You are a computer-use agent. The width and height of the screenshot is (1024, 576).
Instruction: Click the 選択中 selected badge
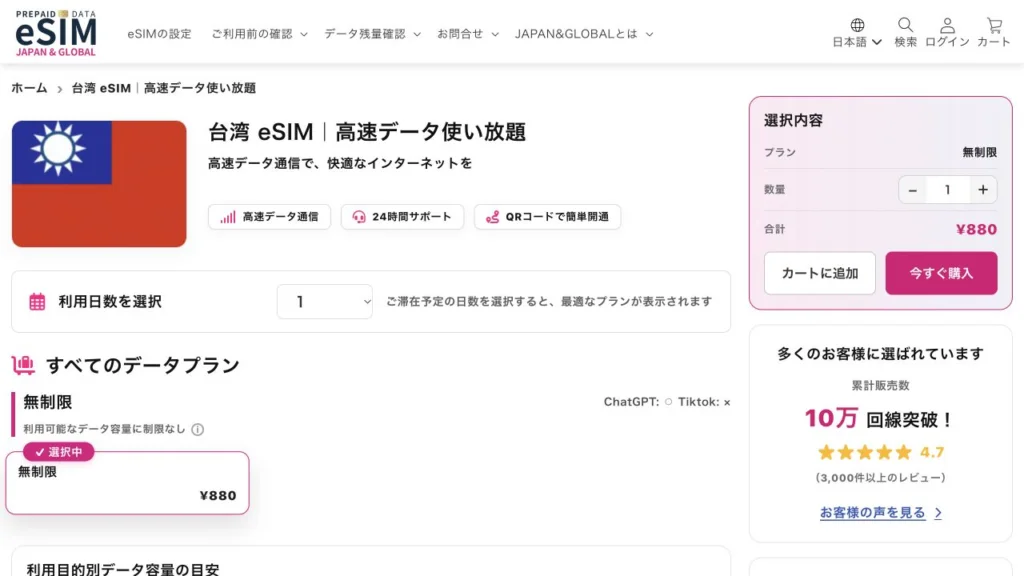pyautogui.click(x=59, y=452)
